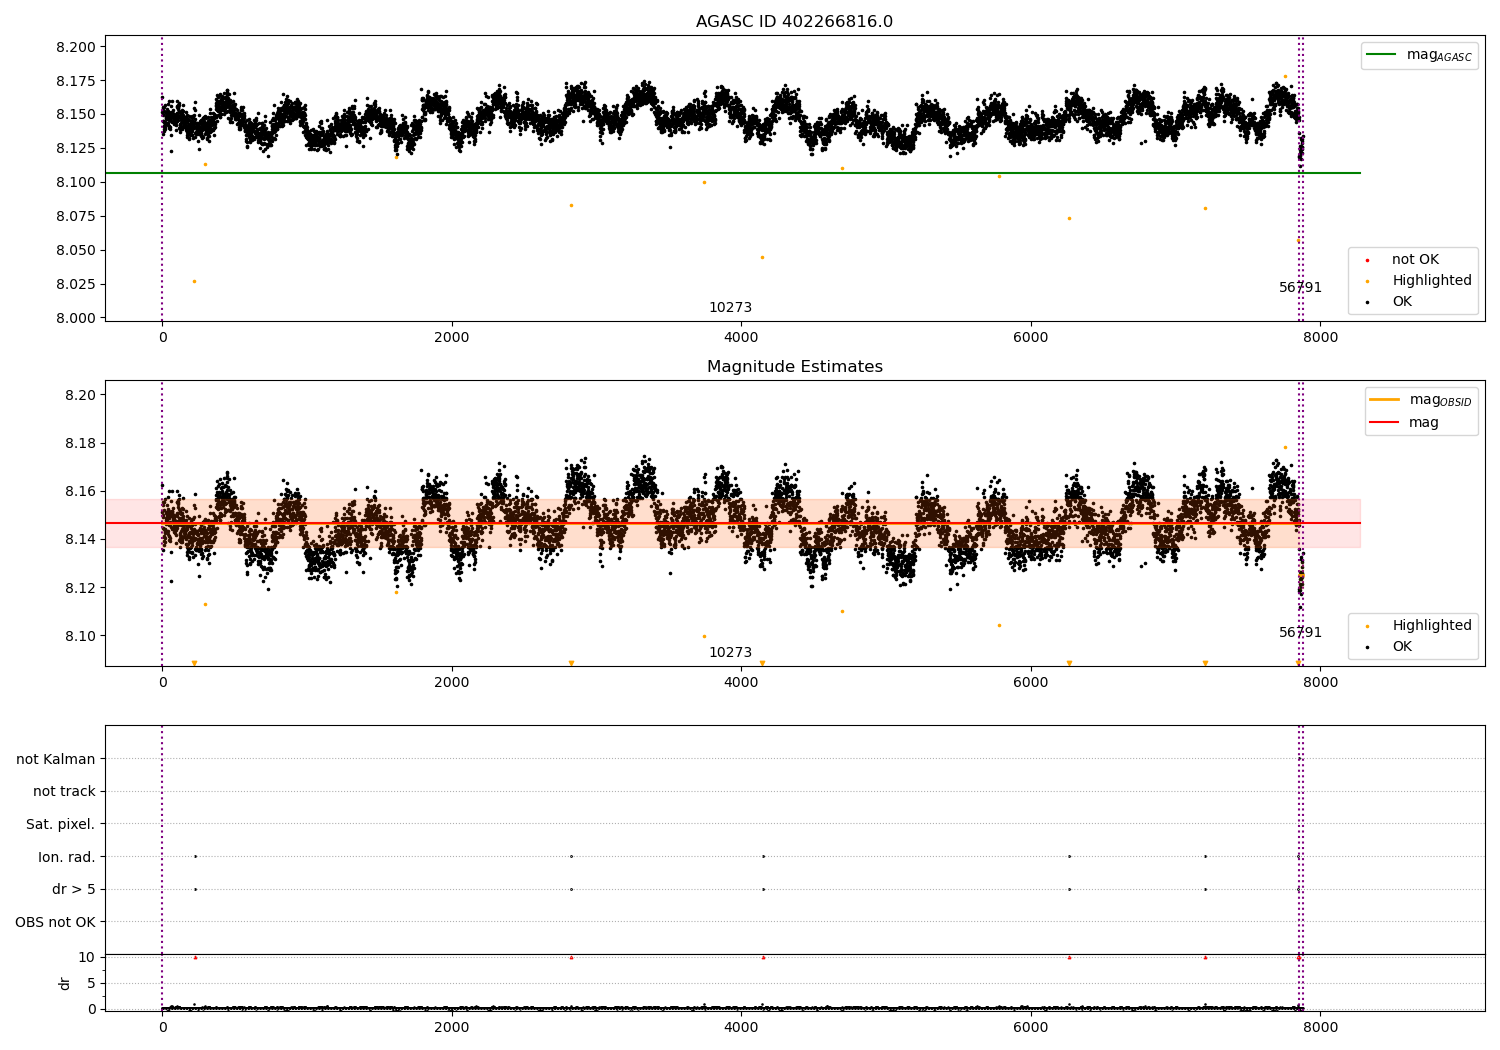Click the "5" tick on dr axis
The image size is (1500, 1050).
tap(91, 984)
